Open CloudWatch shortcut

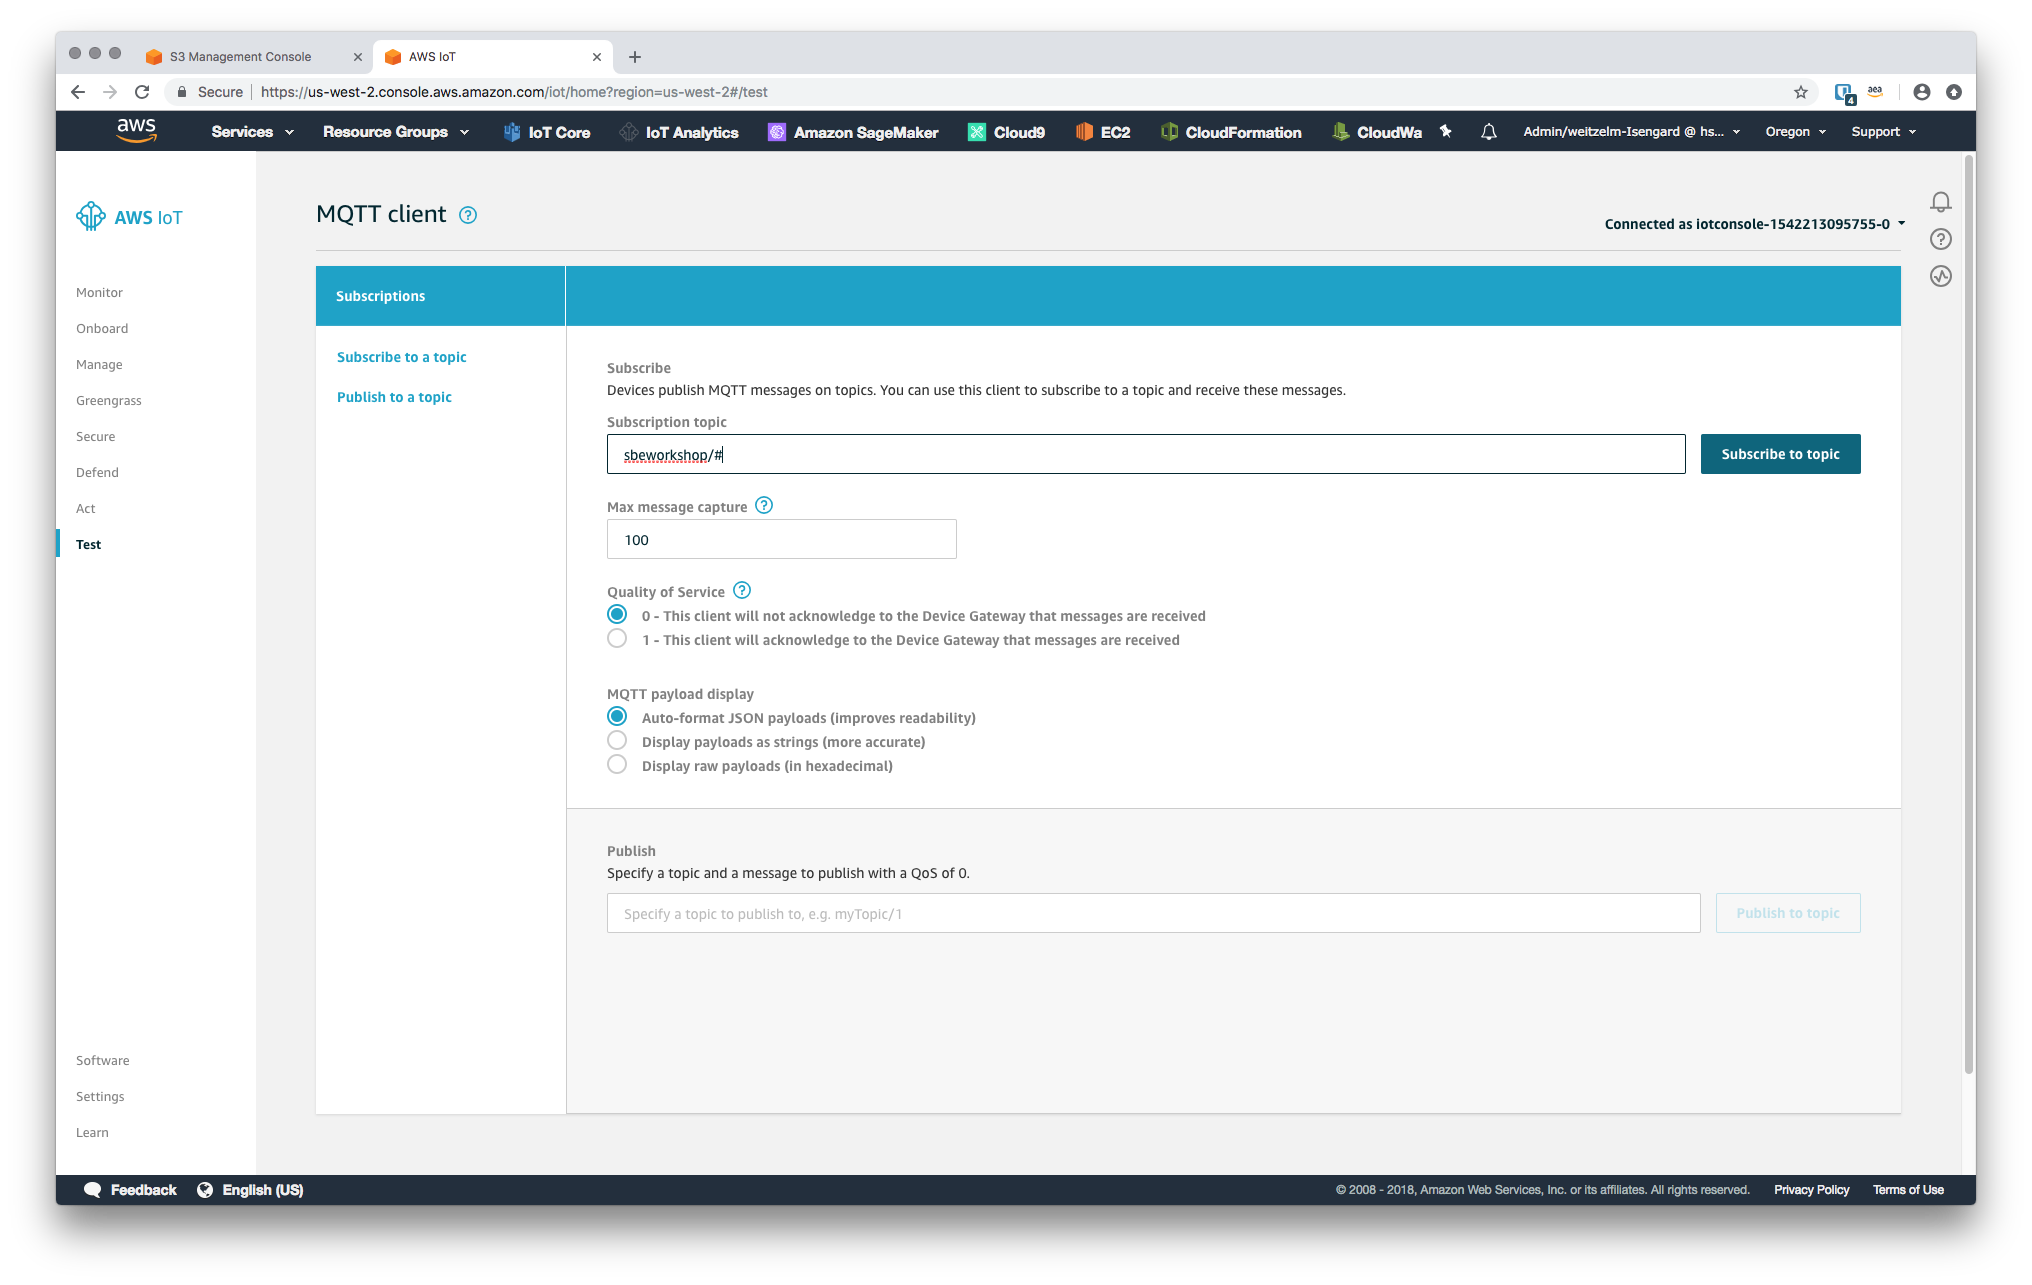pyautogui.click(x=1377, y=132)
